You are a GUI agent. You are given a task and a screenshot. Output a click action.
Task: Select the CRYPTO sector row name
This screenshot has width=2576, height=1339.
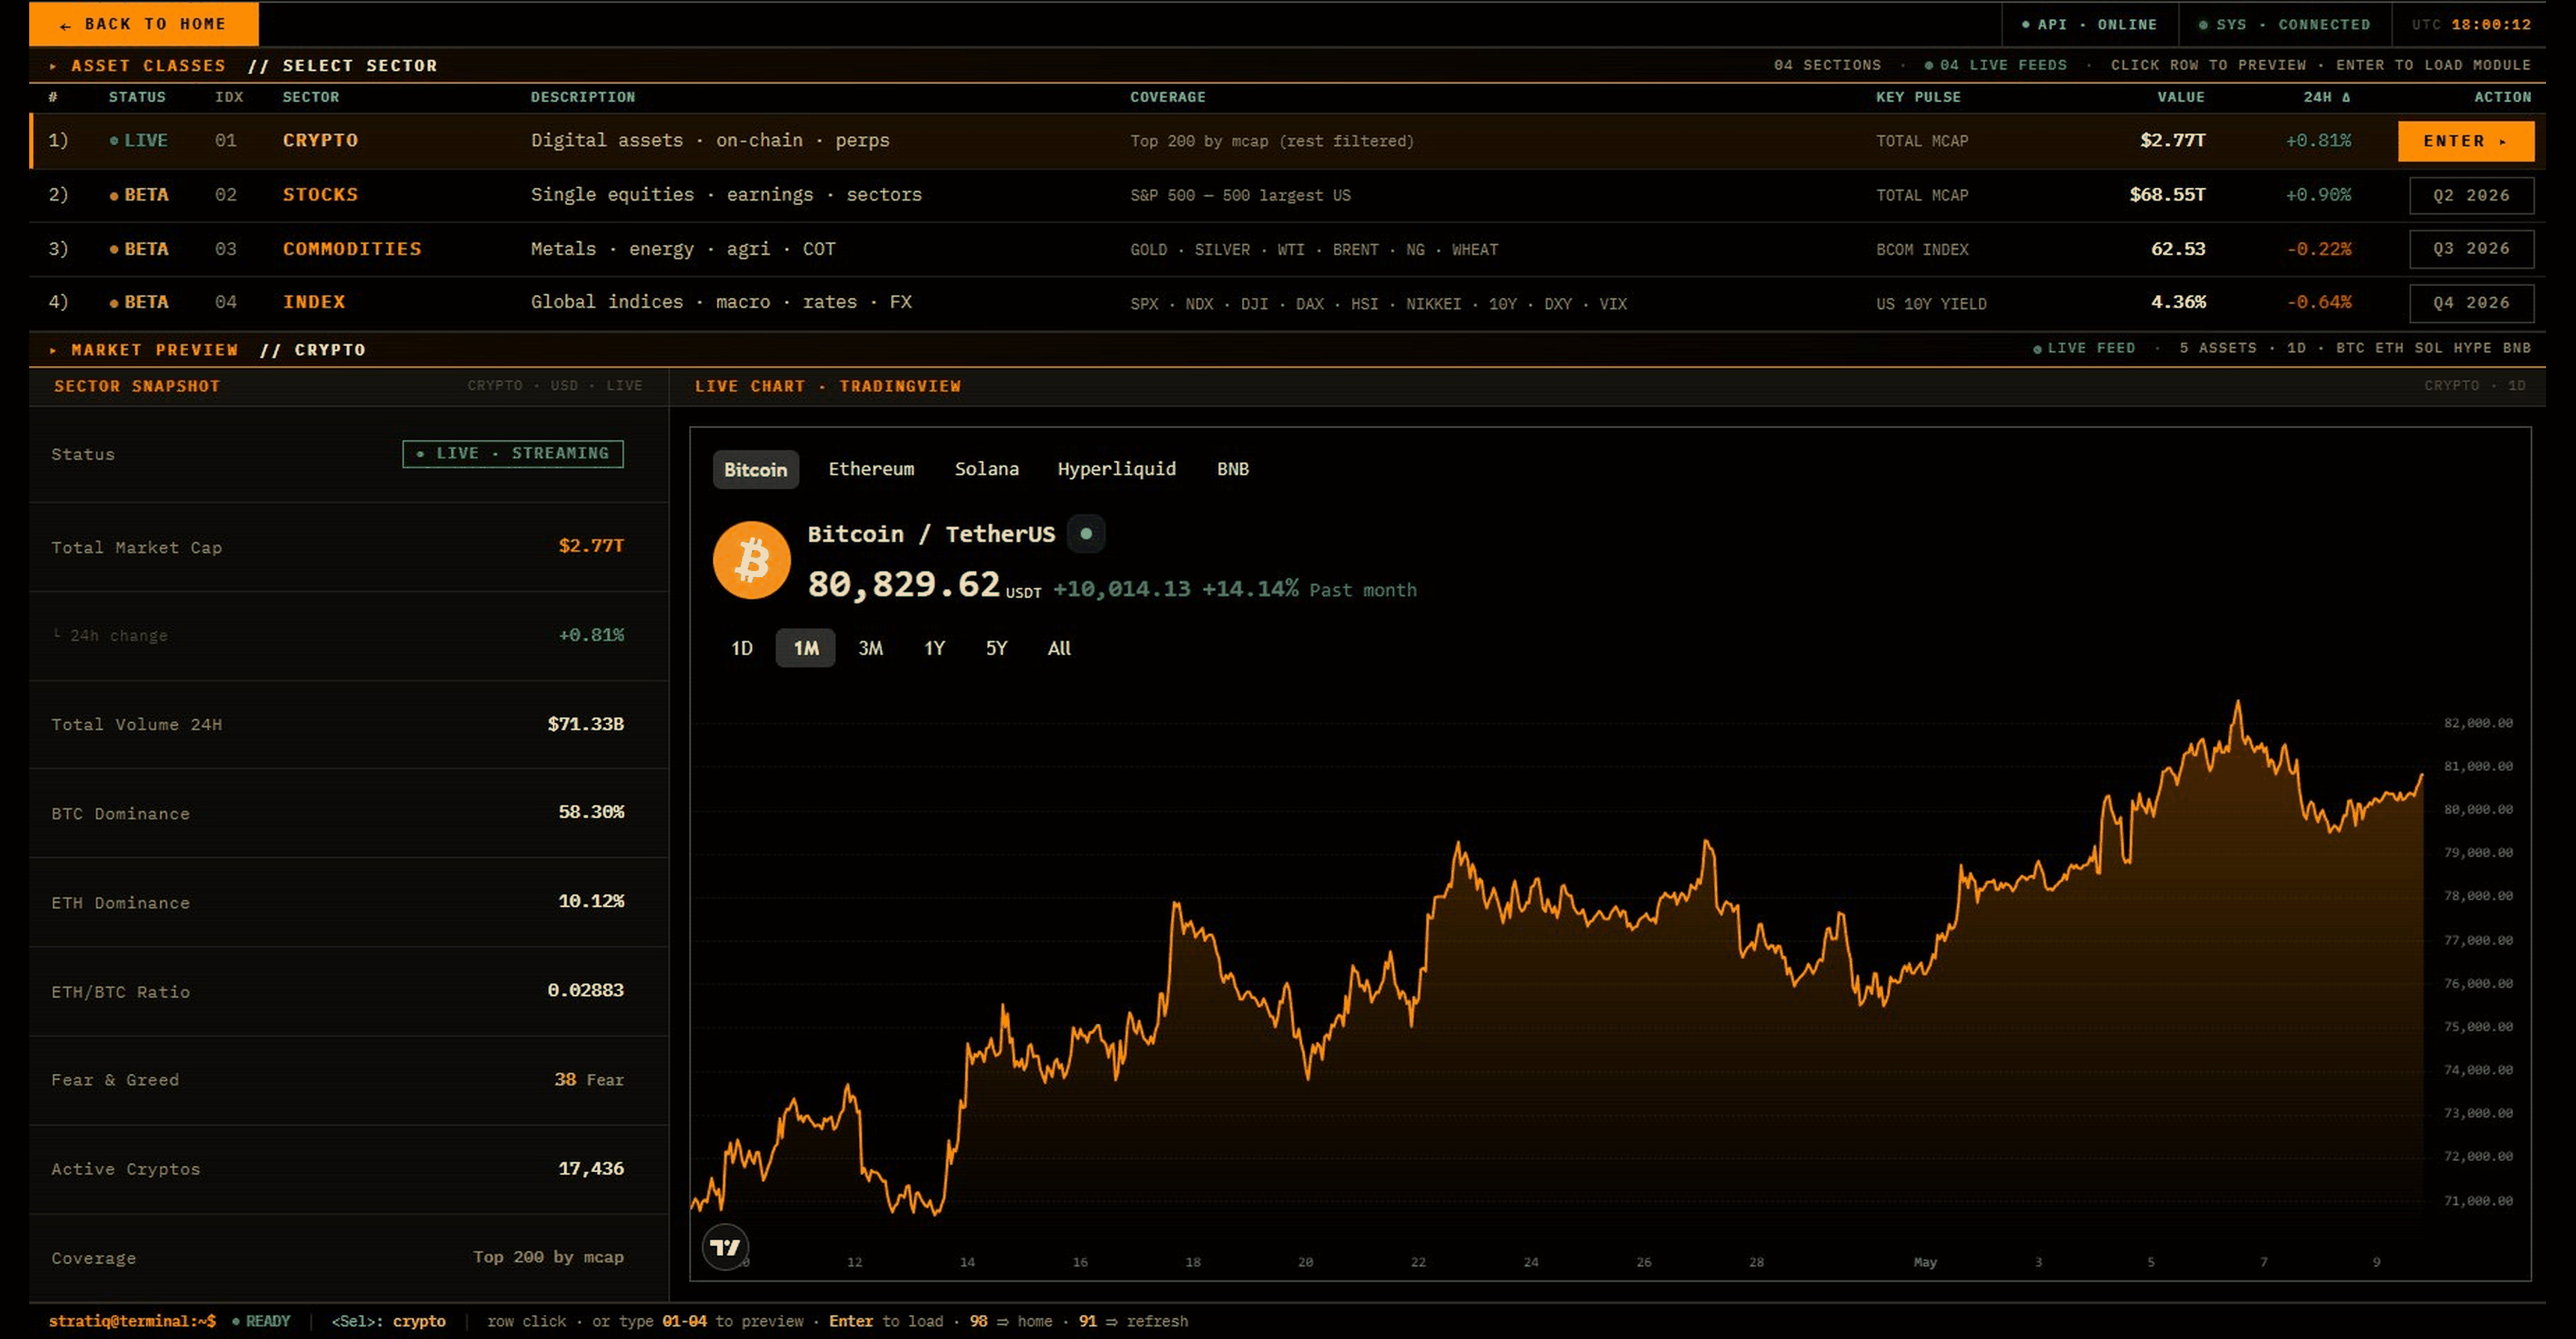320,140
